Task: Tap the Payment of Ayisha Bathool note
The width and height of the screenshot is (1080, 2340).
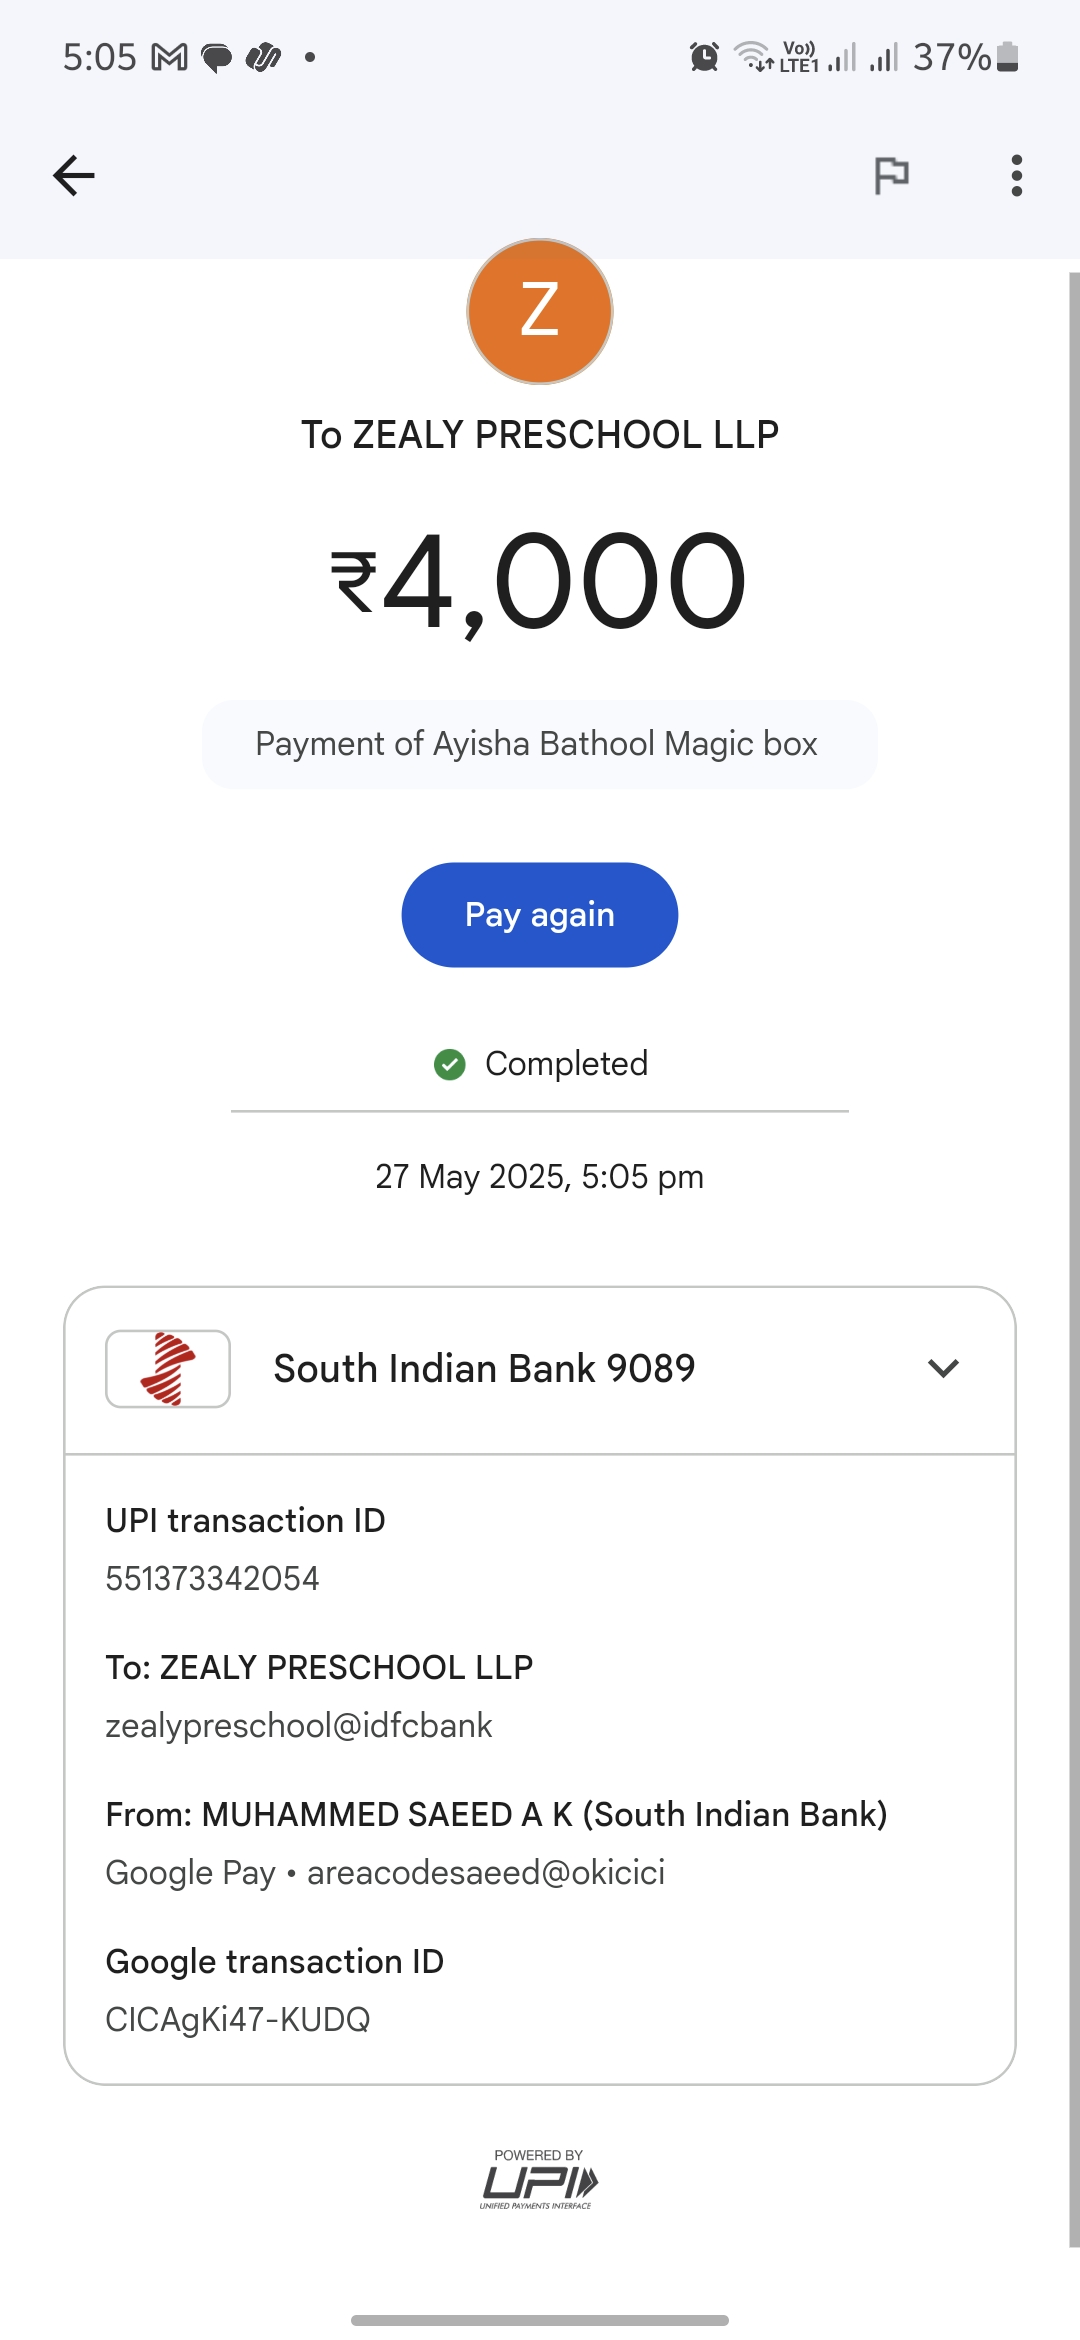Action: click(x=538, y=745)
